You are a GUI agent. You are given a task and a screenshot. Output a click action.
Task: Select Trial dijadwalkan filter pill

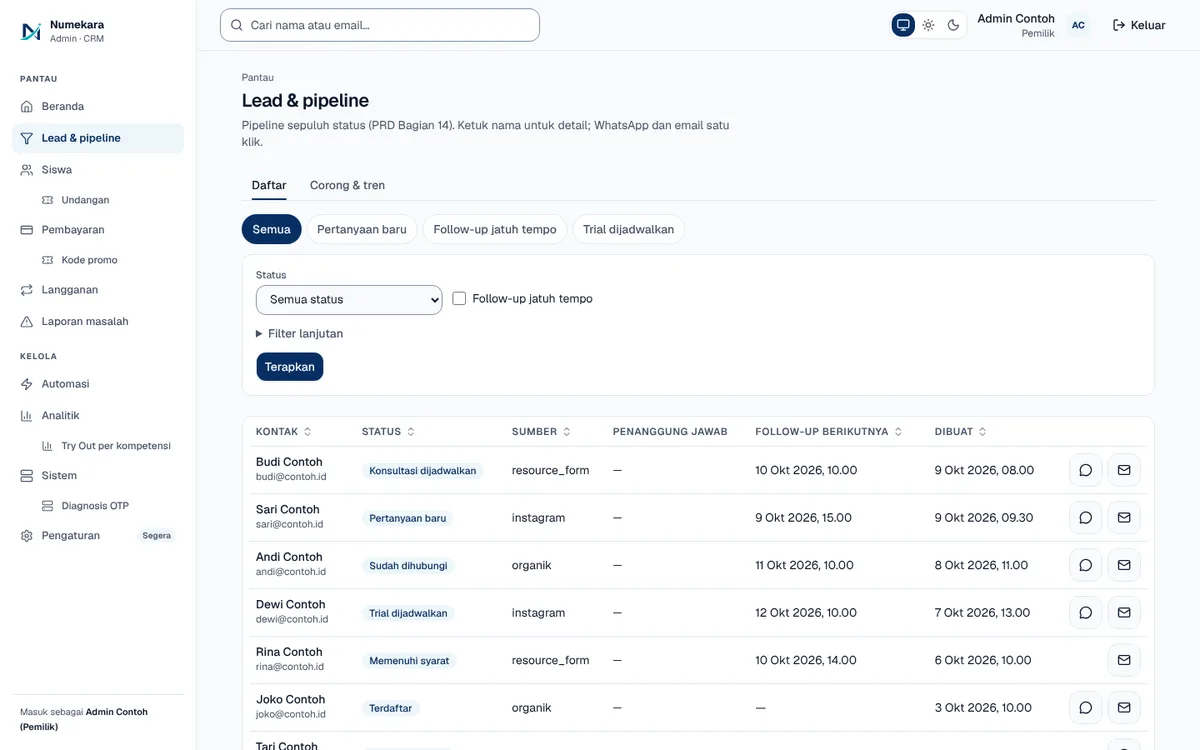tap(628, 229)
